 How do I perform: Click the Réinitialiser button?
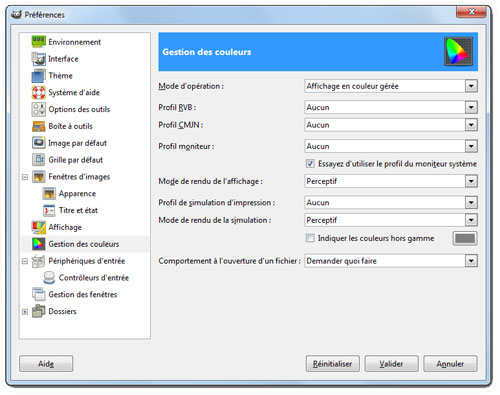[x=333, y=364]
